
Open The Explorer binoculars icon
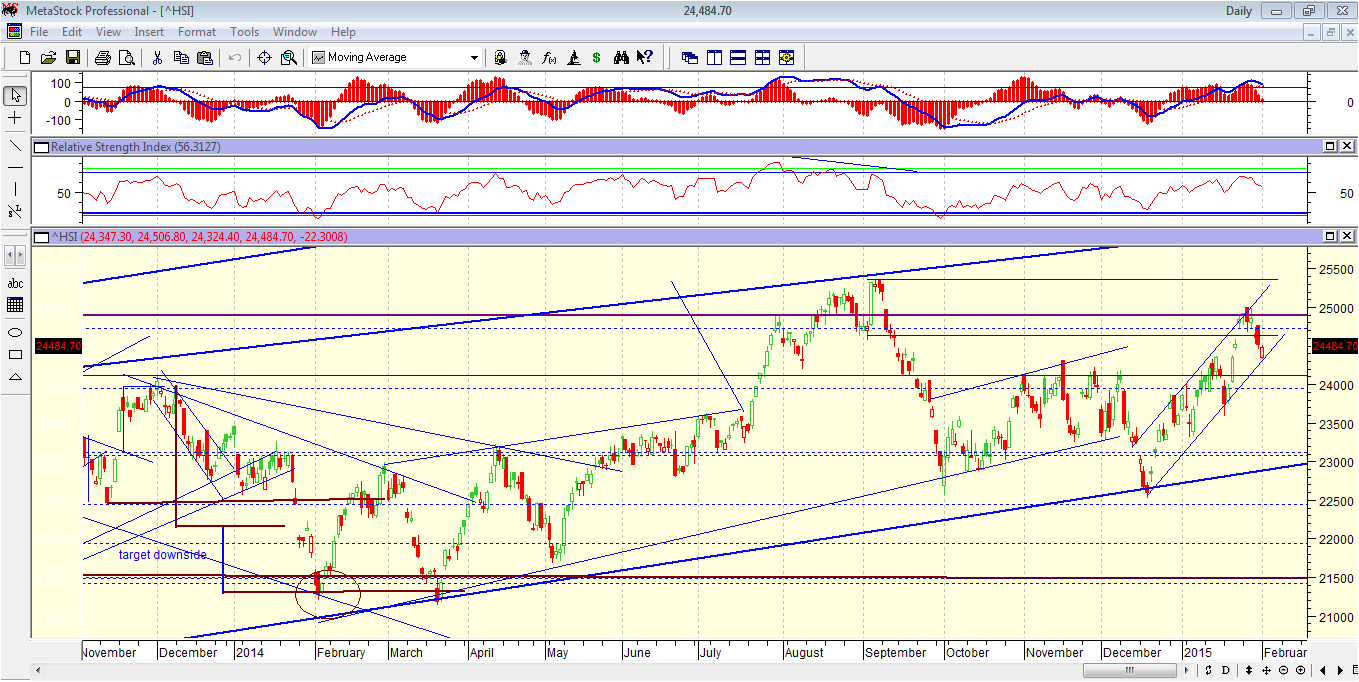(621, 57)
